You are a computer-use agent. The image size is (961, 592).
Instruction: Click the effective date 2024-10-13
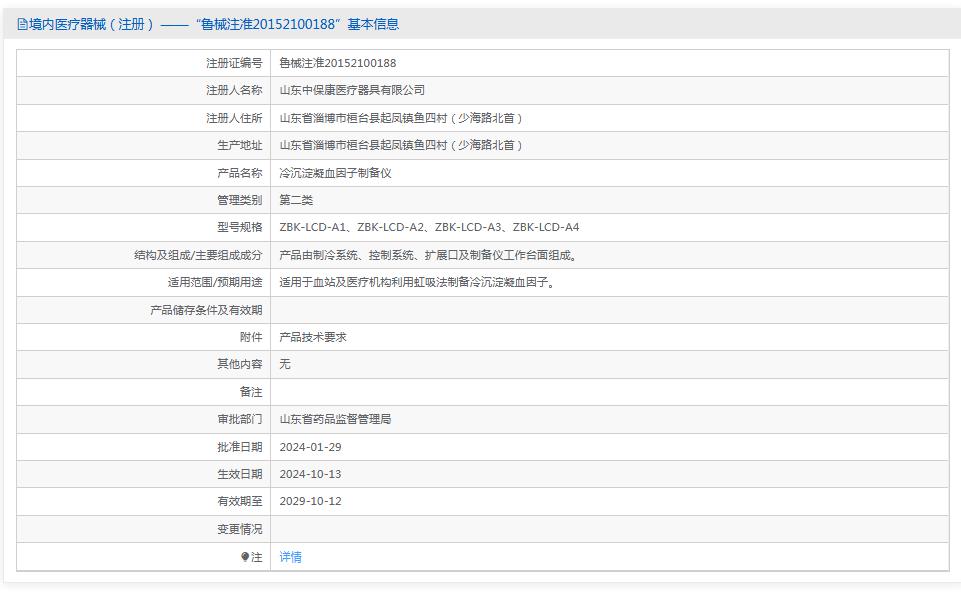[x=310, y=474]
